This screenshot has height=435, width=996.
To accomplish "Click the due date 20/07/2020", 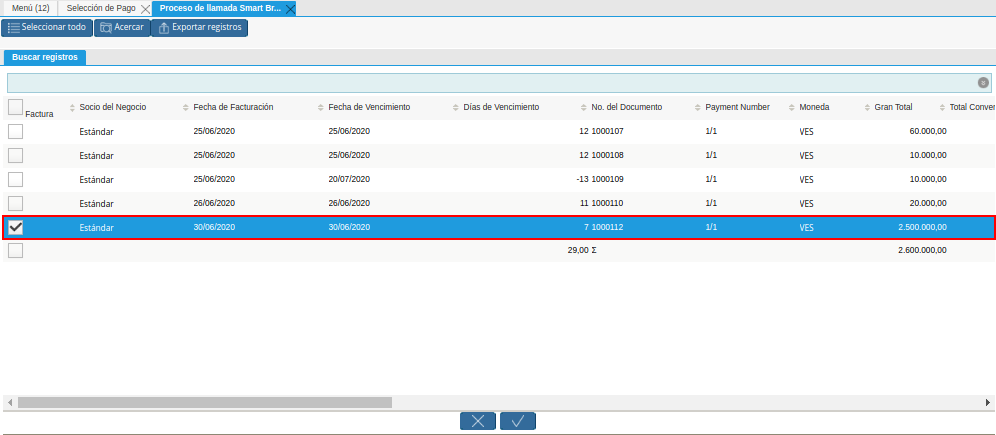I will [x=349, y=179].
